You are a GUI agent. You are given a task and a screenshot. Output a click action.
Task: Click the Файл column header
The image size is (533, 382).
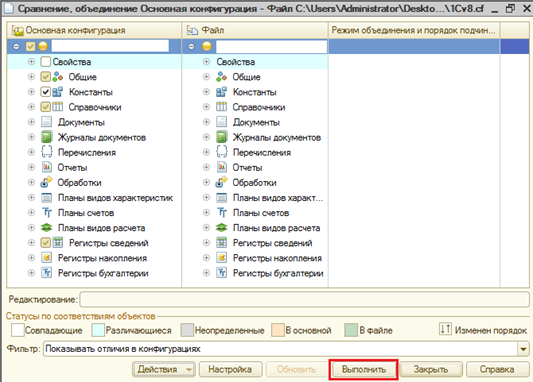(255, 30)
